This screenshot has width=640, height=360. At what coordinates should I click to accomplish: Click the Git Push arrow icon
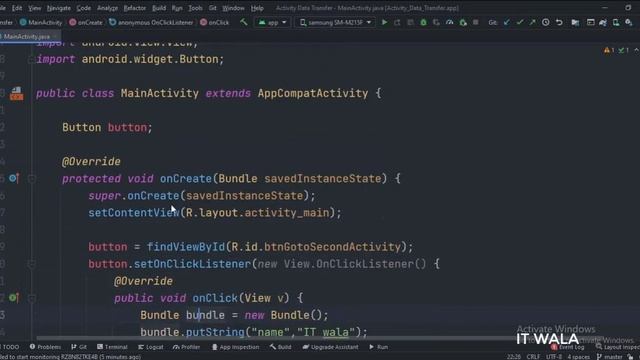coord(533,22)
